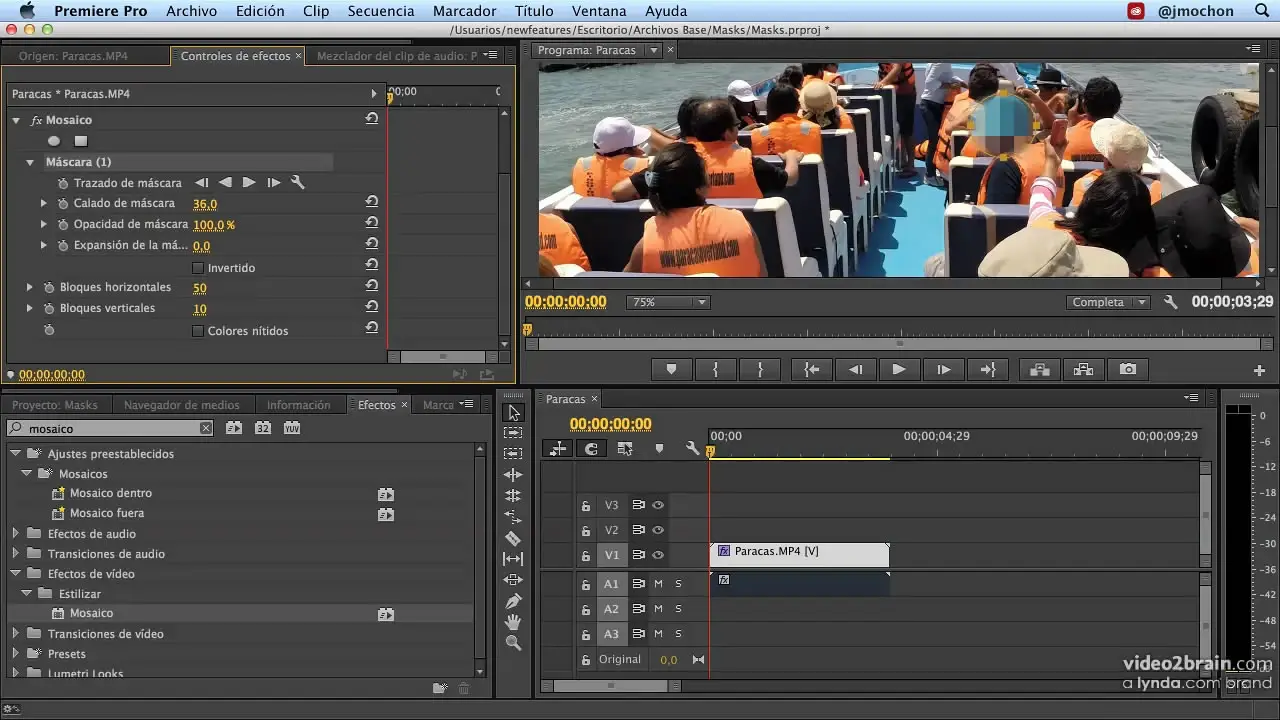Select the Razor tool in tools panel
This screenshot has width=1280, height=720.
[513, 538]
